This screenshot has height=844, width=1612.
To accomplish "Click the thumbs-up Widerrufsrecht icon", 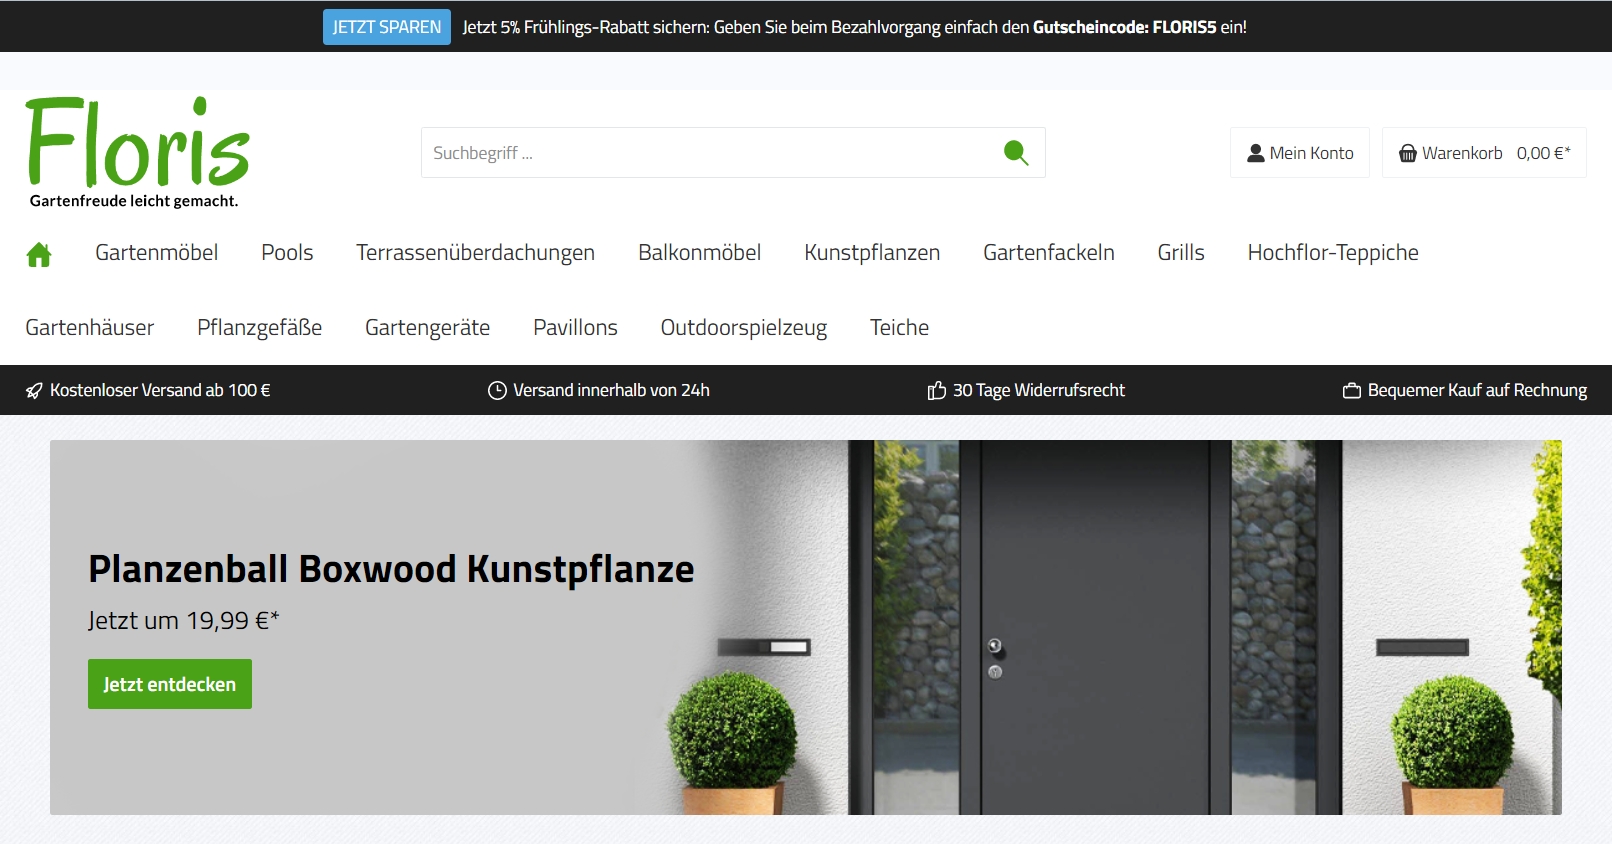I will tap(936, 390).
